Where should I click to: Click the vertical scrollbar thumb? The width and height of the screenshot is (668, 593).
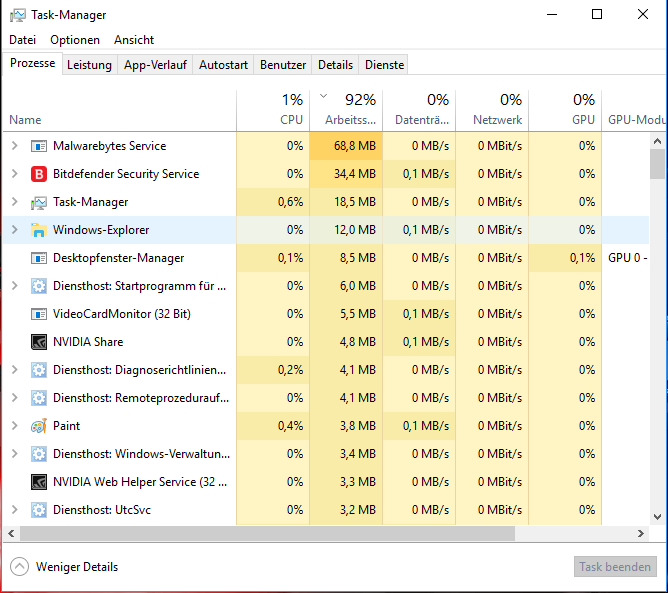657,164
